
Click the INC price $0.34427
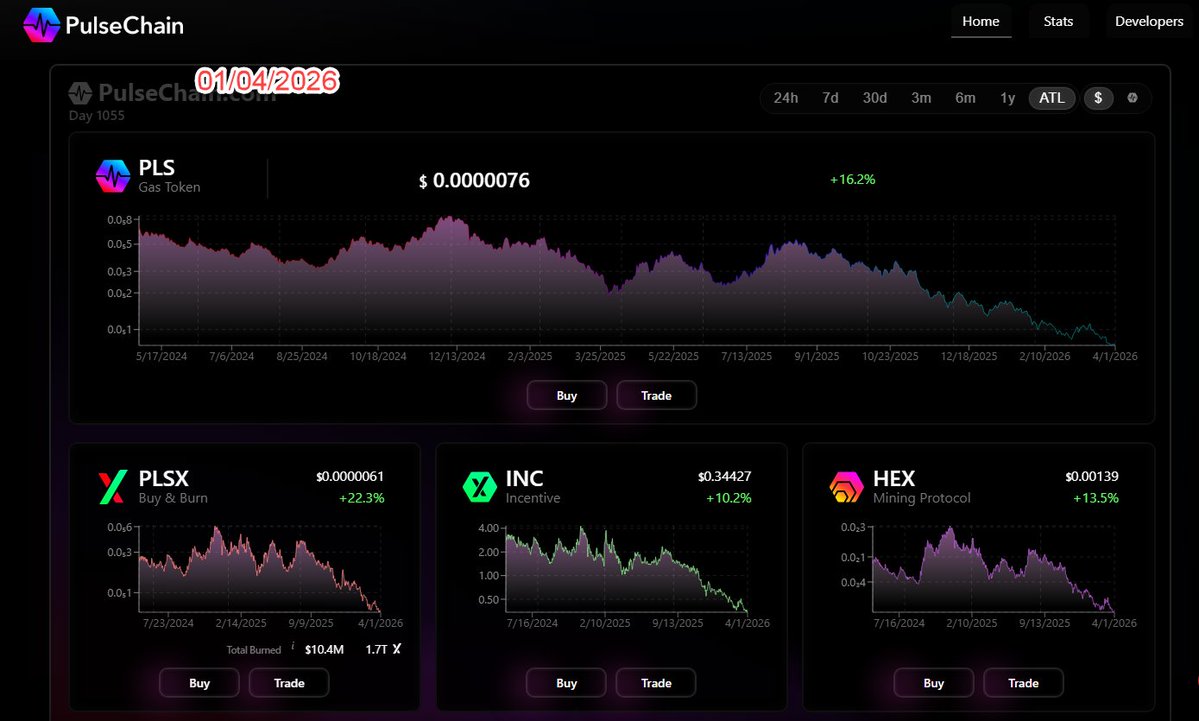pos(725,476)
